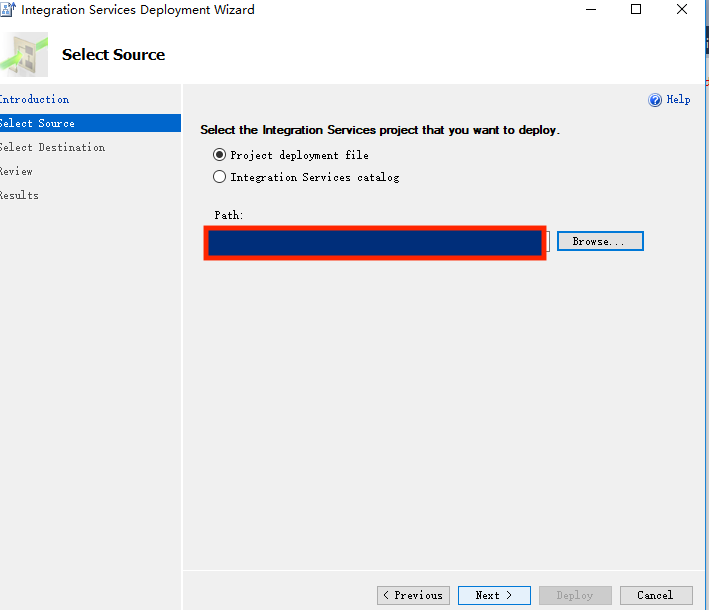The width and height of the screenshot is (709, 610).
Task: Click the blue Help question mark icon
Action: [x=655, y=100]
